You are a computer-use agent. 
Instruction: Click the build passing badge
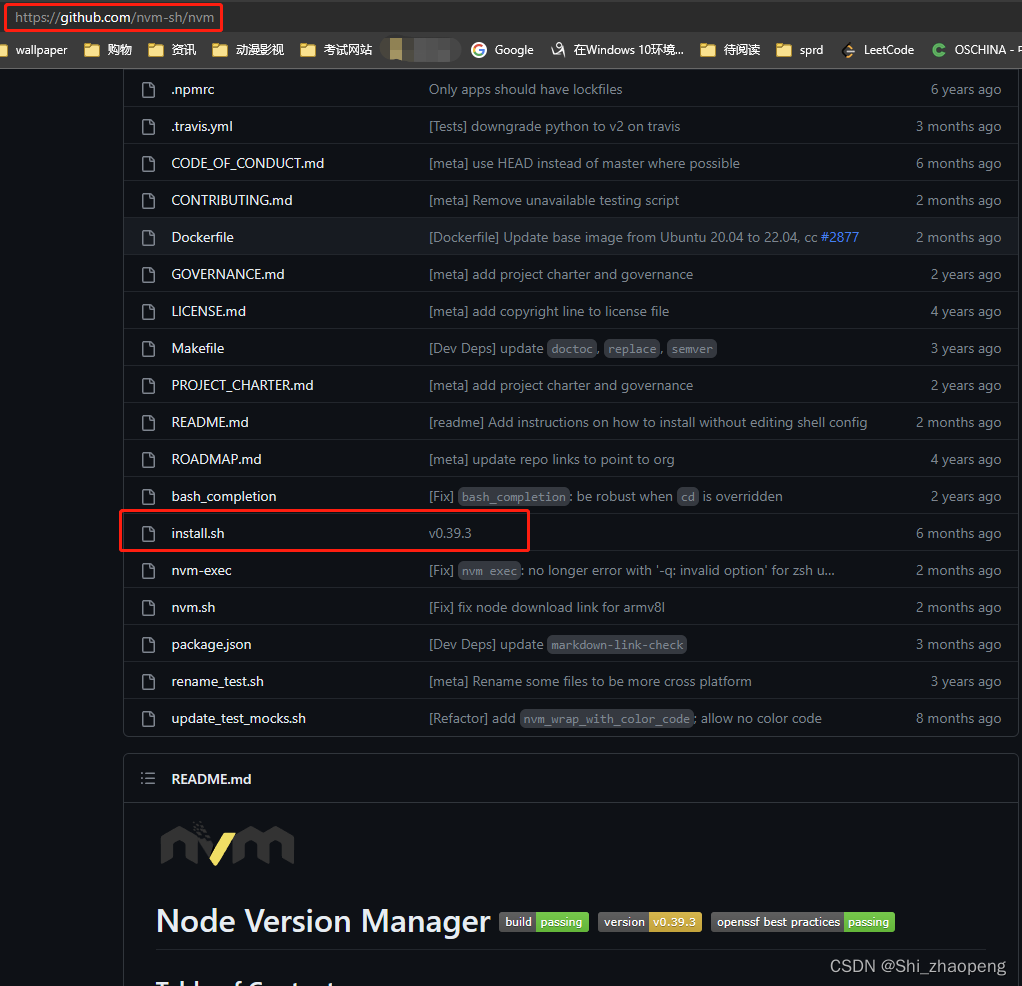(544, 922)
